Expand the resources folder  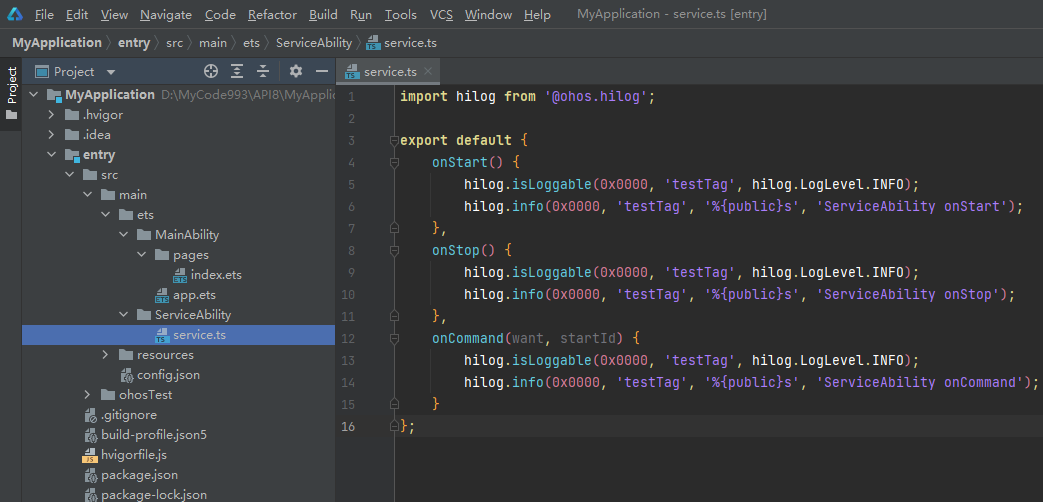(x=106, y=355)
